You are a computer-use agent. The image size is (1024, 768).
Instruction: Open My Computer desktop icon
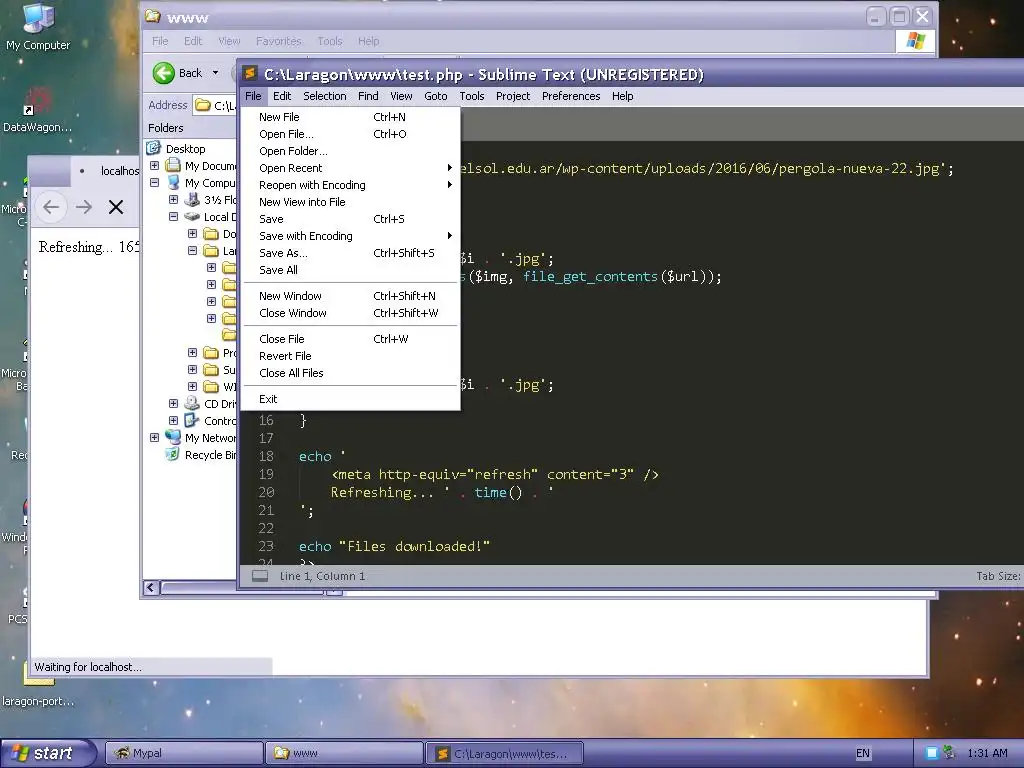38,26
